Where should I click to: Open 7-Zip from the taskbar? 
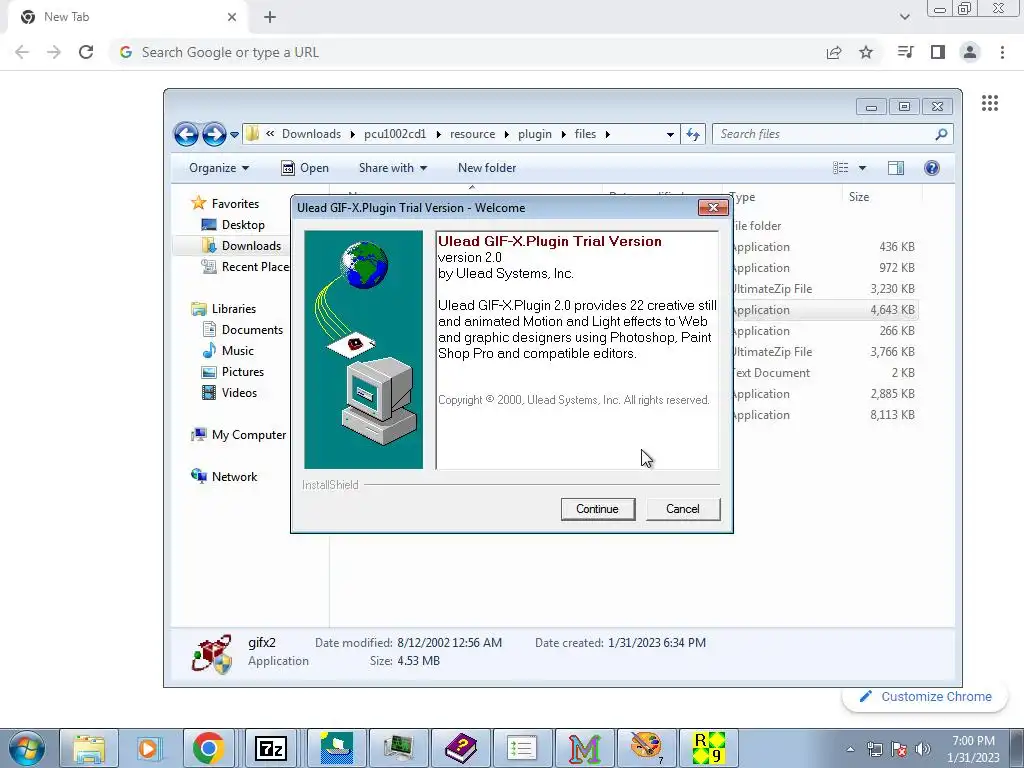click(270, 748)
